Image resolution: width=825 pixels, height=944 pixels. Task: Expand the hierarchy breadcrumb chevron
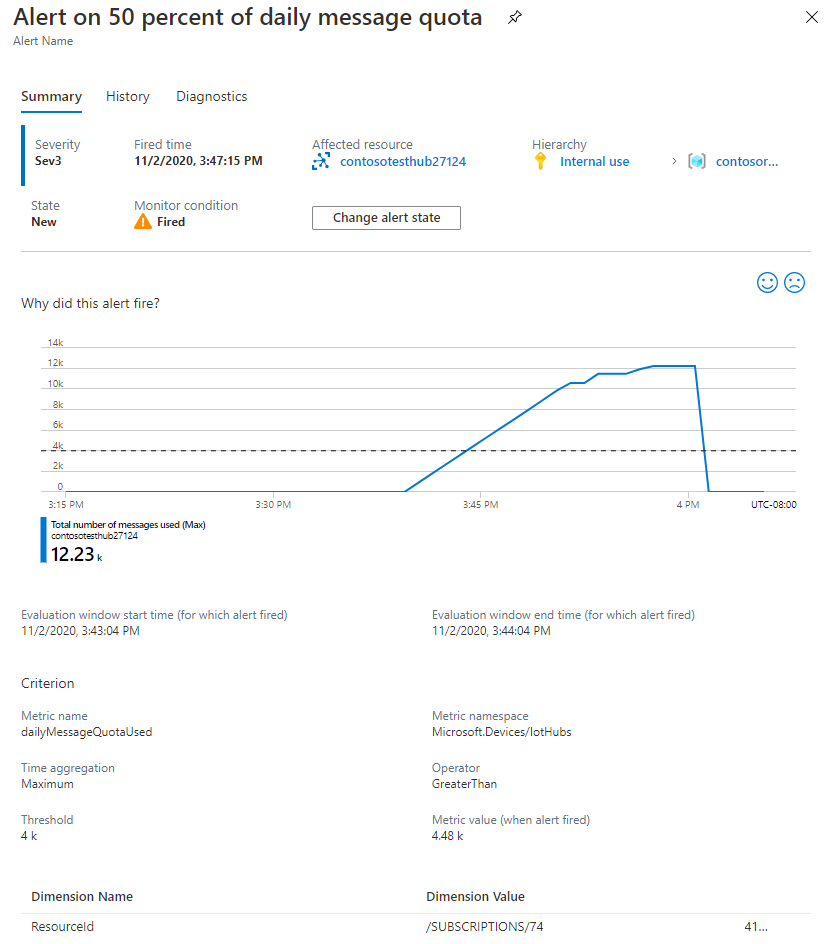[x=674, y=162]
